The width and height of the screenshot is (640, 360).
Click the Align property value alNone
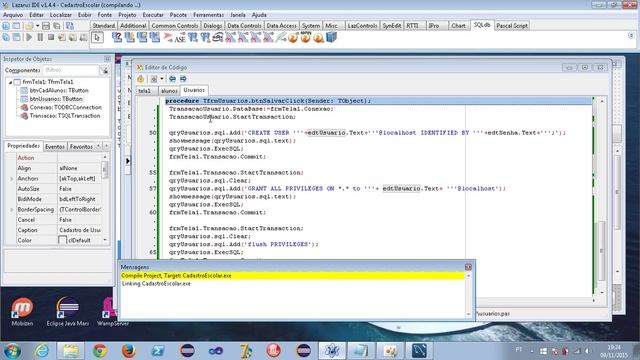click(x=79, y=168)
